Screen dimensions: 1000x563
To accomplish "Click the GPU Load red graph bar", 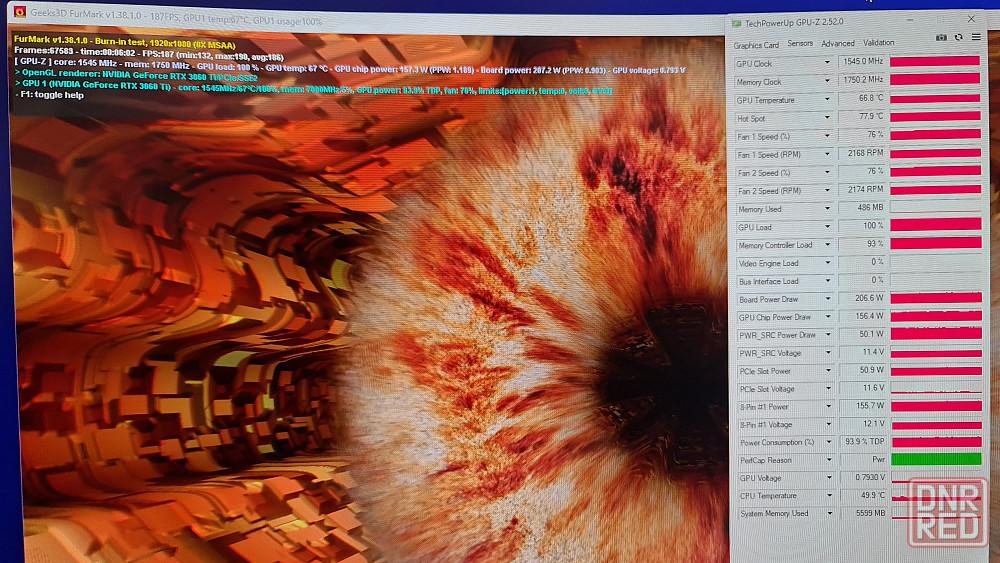I will [935, 227].
